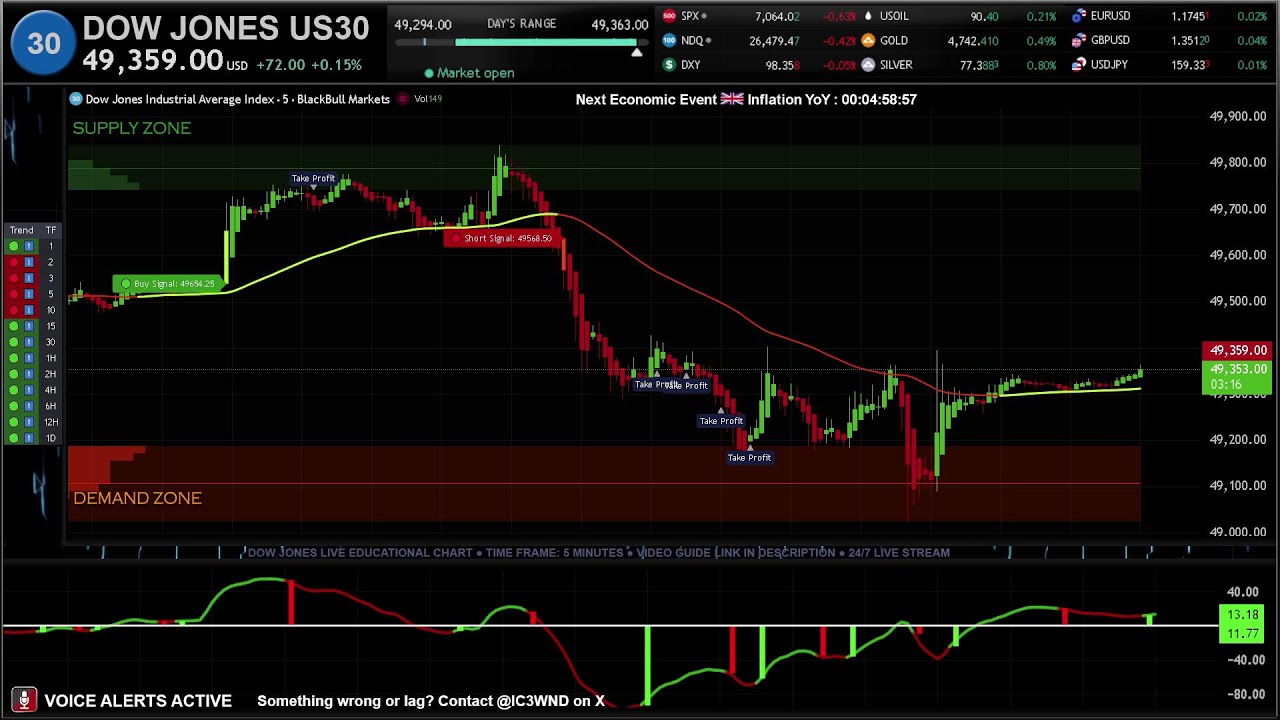Click the SILVER grey commodity icon
1280x720 pixels.
(868, 65)
